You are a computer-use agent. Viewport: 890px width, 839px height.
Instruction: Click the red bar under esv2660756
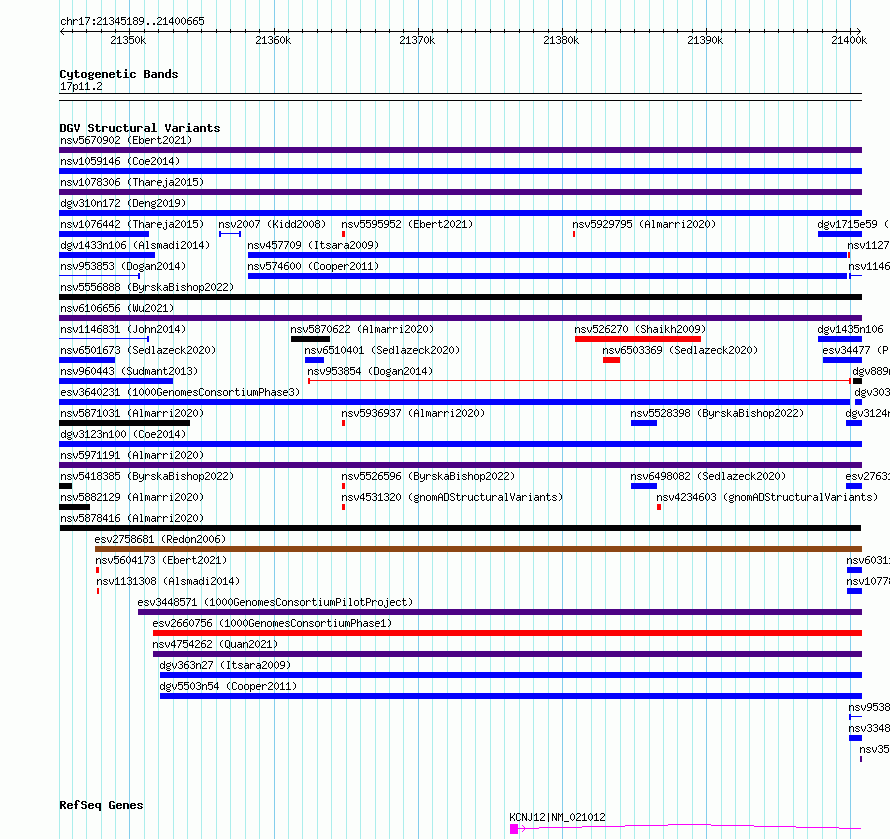click(x=507, y=633)
